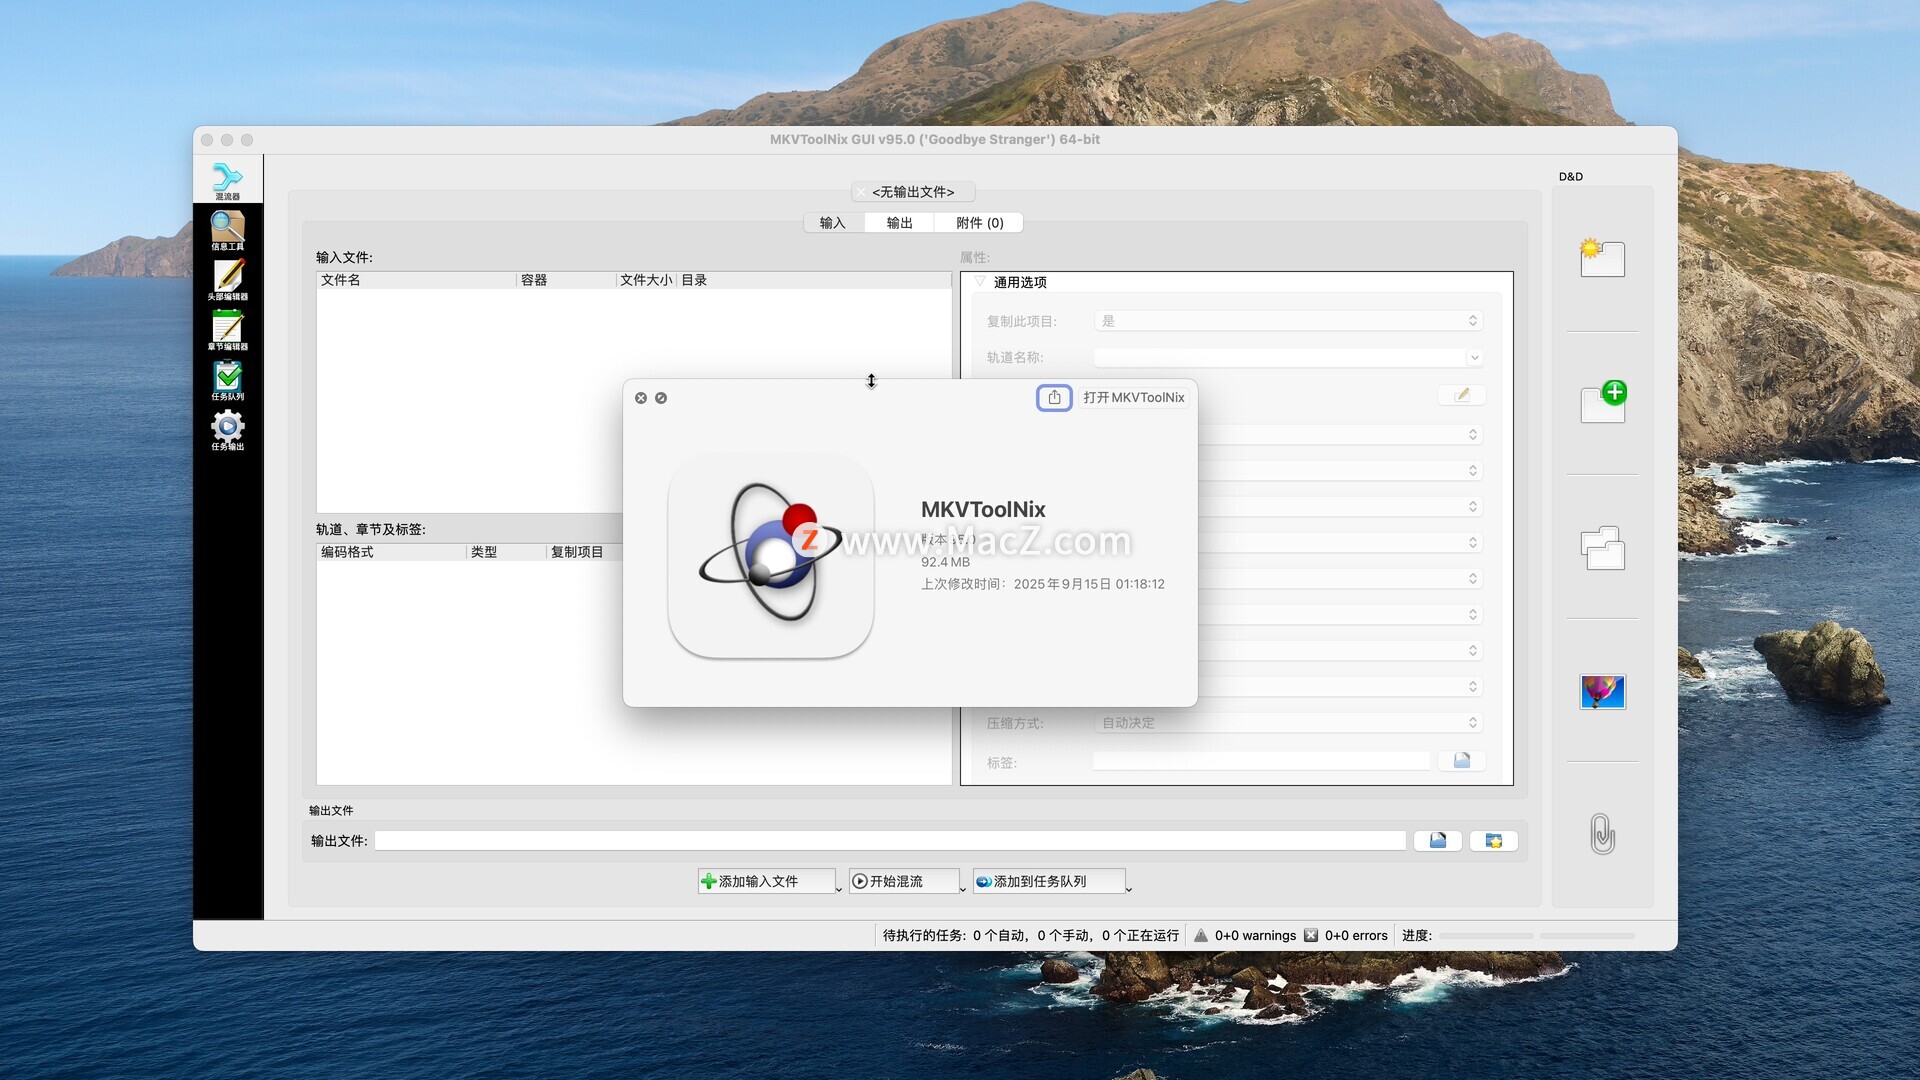Image resolution: width=1920 pixels, height=1080 pixels.
Task: Open the 章节编辑器 chapter editor
Action: (x=227, y=330)
